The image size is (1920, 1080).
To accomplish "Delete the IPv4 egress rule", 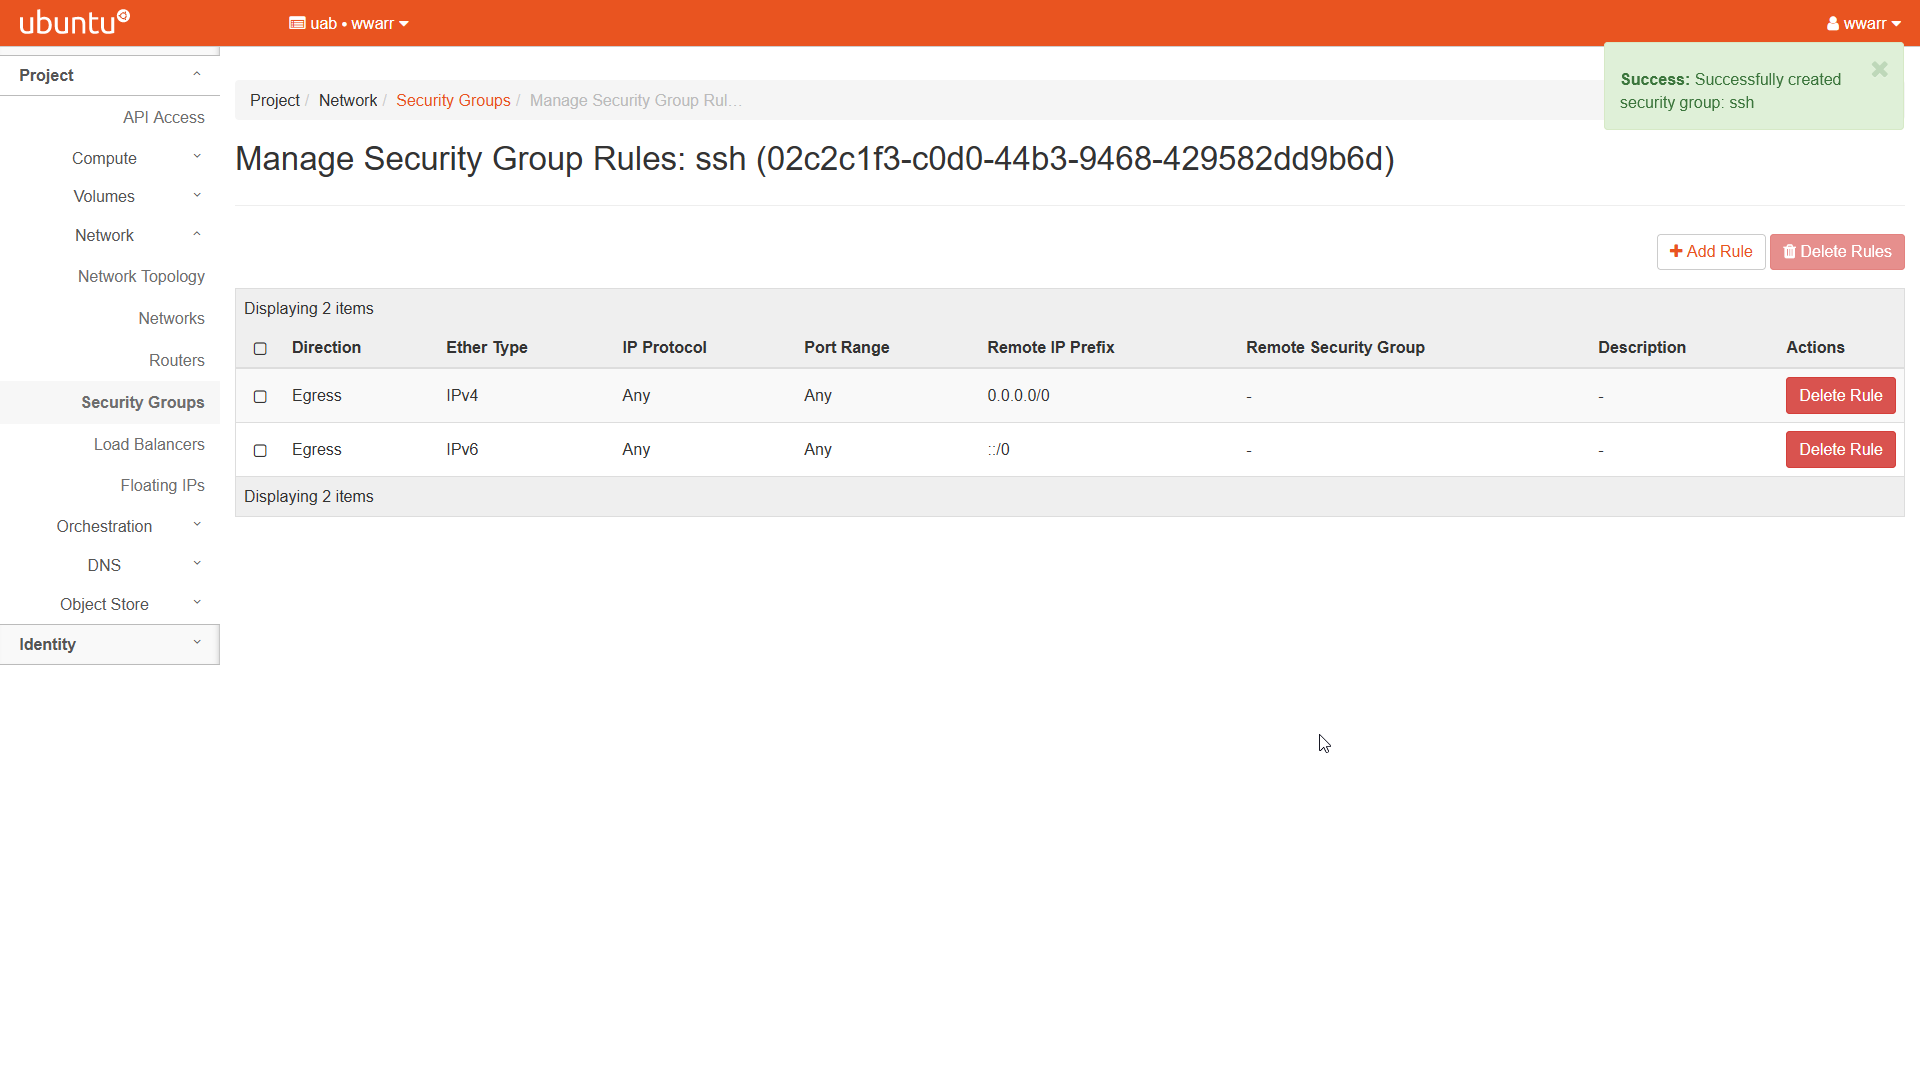I will [x=1840, y=396].
